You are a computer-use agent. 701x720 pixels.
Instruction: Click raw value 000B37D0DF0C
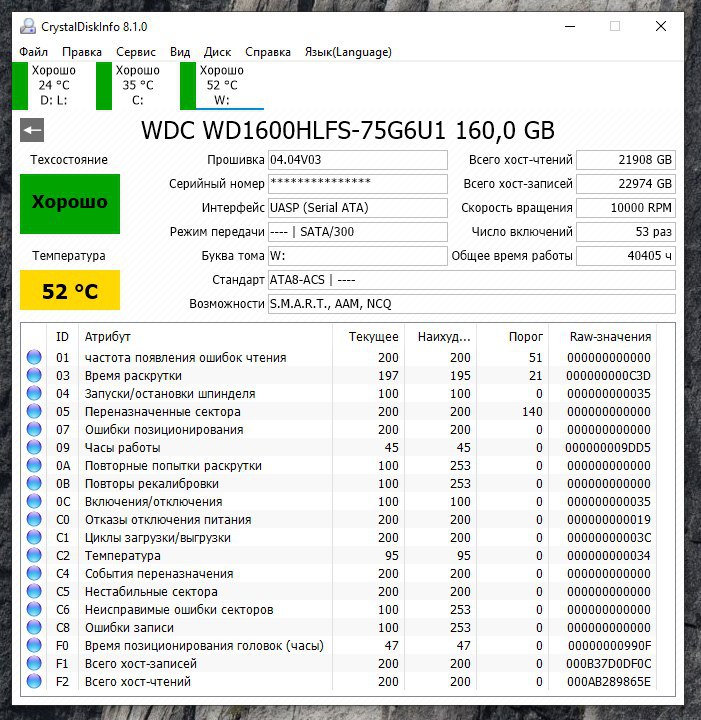[608, 664]
